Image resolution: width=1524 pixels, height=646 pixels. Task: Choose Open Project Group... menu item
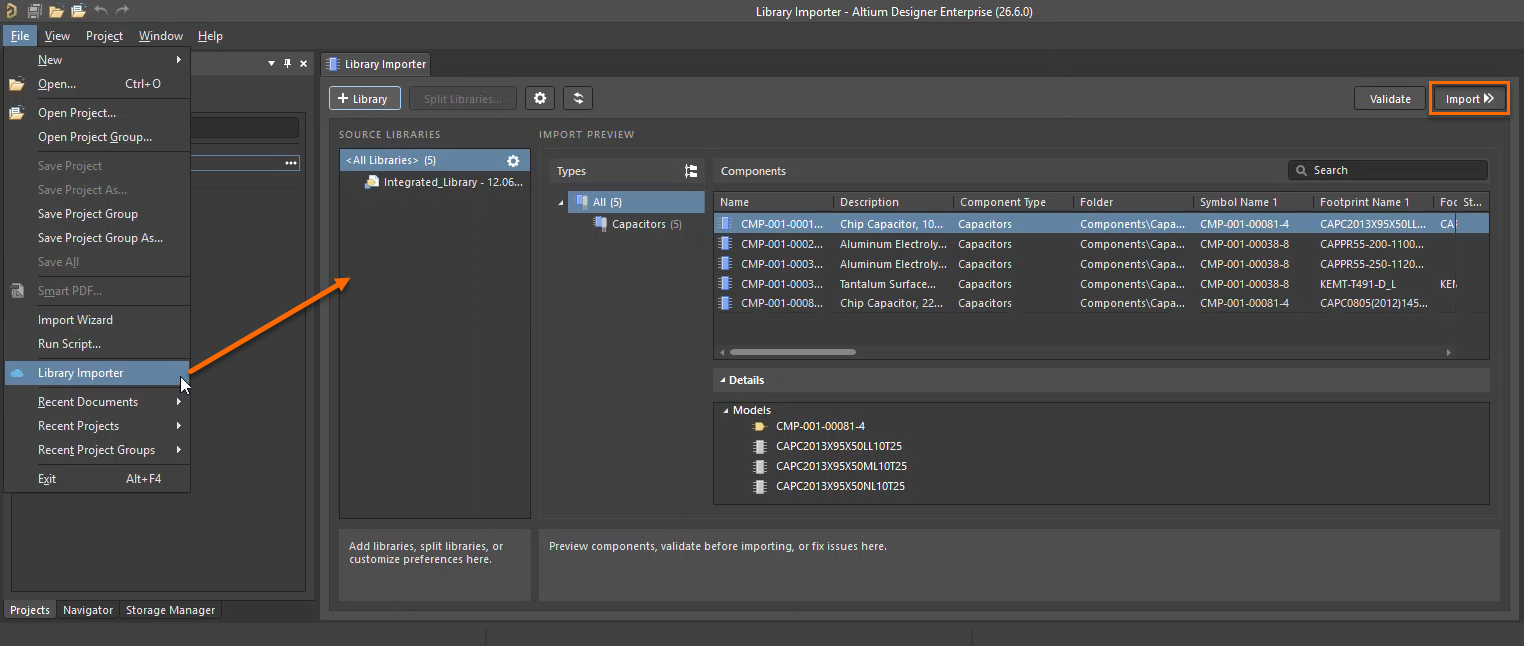97,137
